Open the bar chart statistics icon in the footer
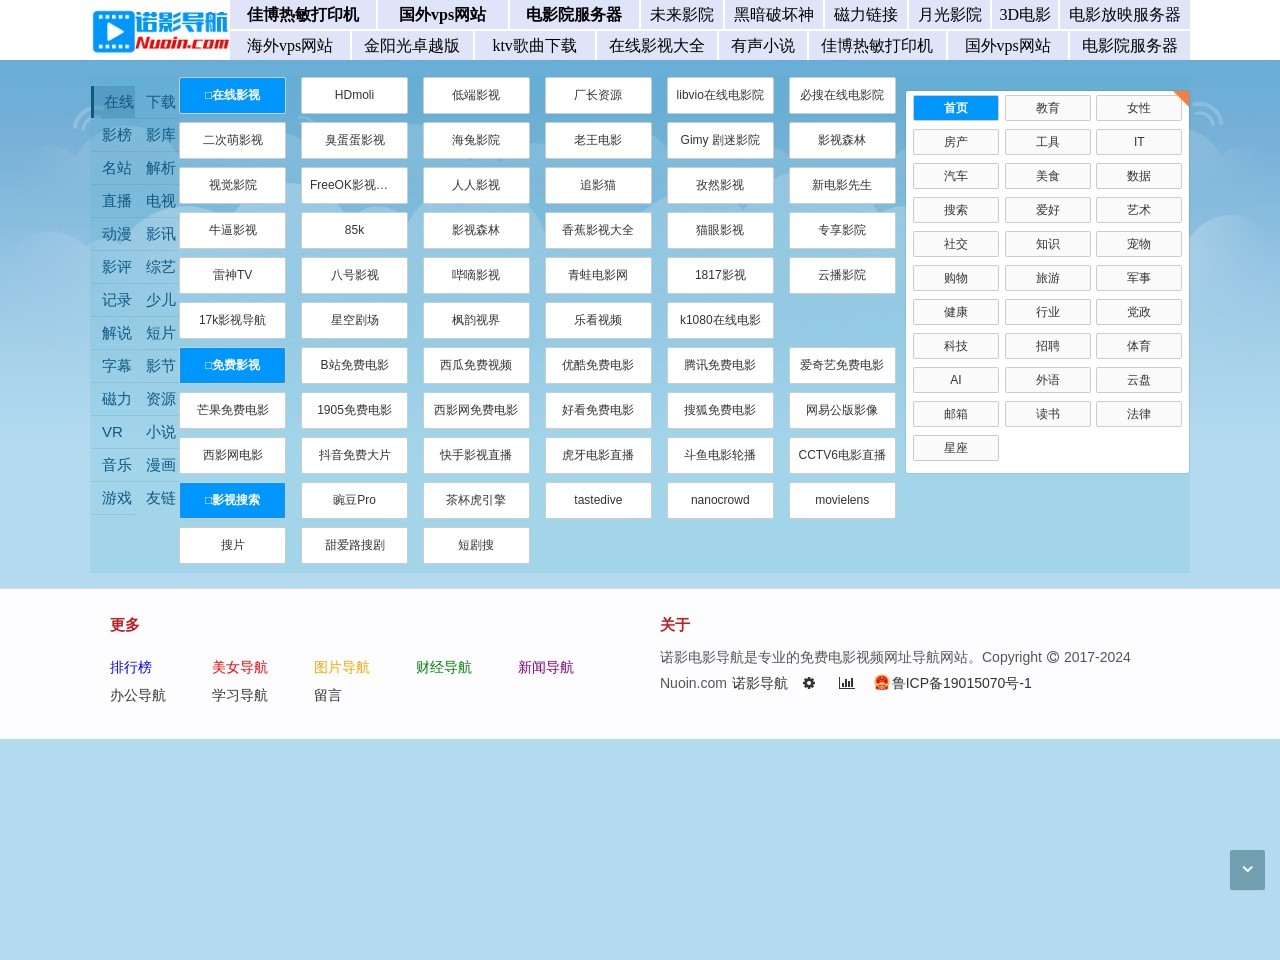 click(846, 683)
